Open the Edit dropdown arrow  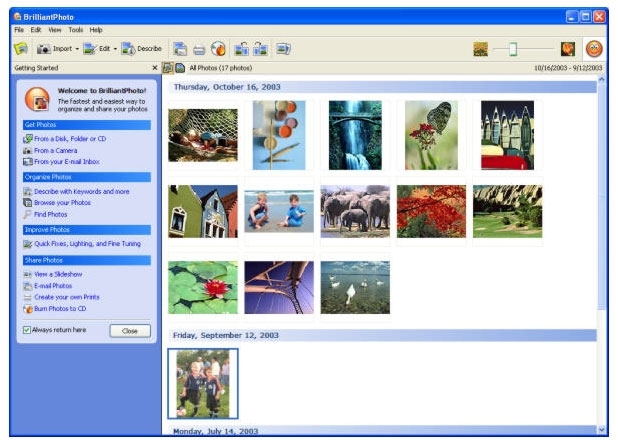115,49
